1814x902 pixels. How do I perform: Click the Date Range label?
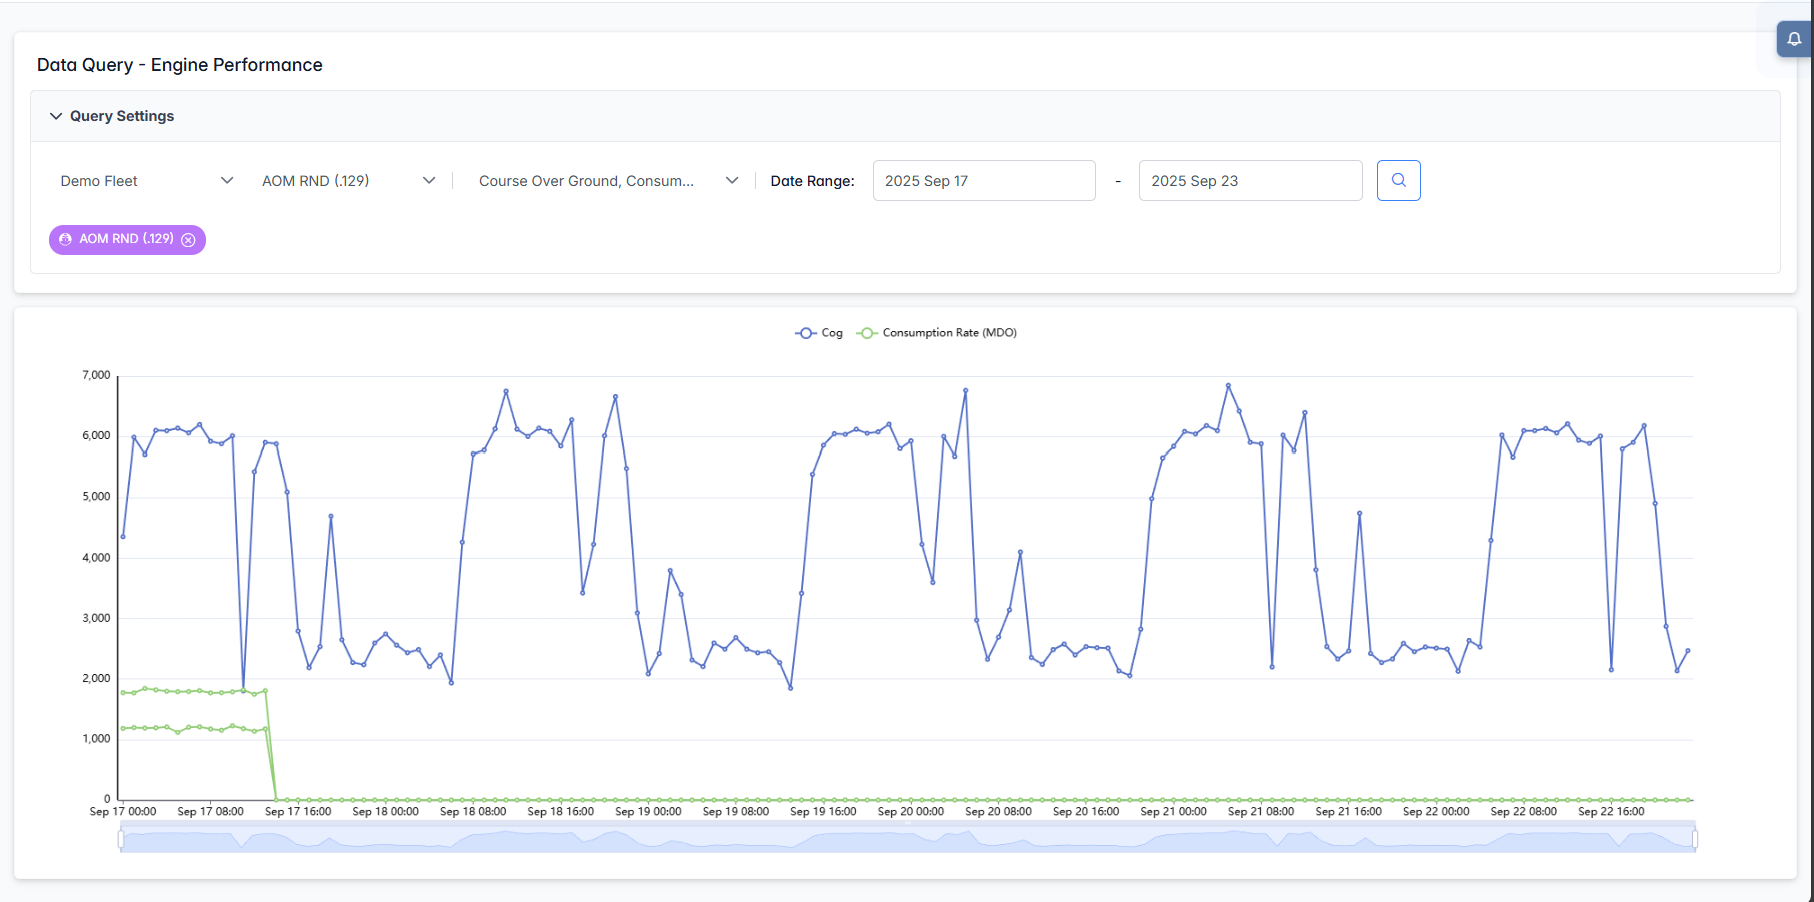pos(812,181)
